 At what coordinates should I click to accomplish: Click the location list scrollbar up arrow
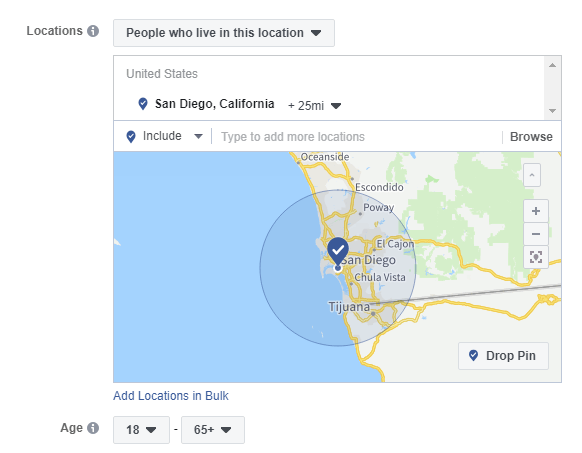point(552,65)
